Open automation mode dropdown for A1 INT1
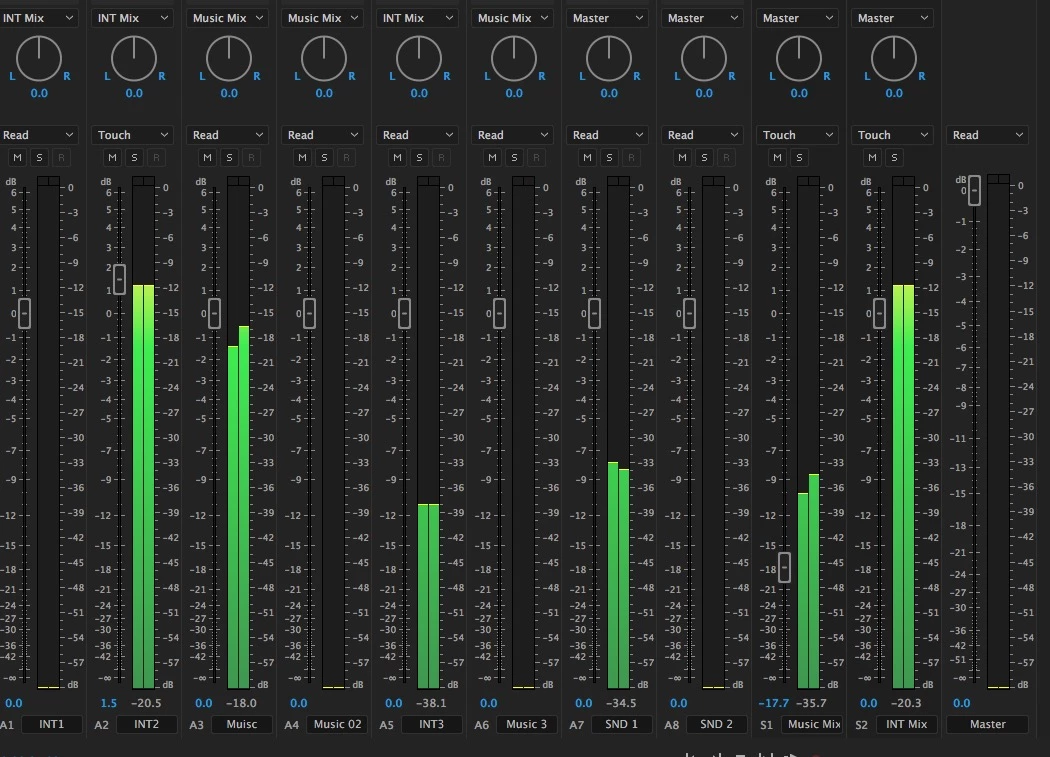This screenshot has width=1050, height=757. point(38,135)
